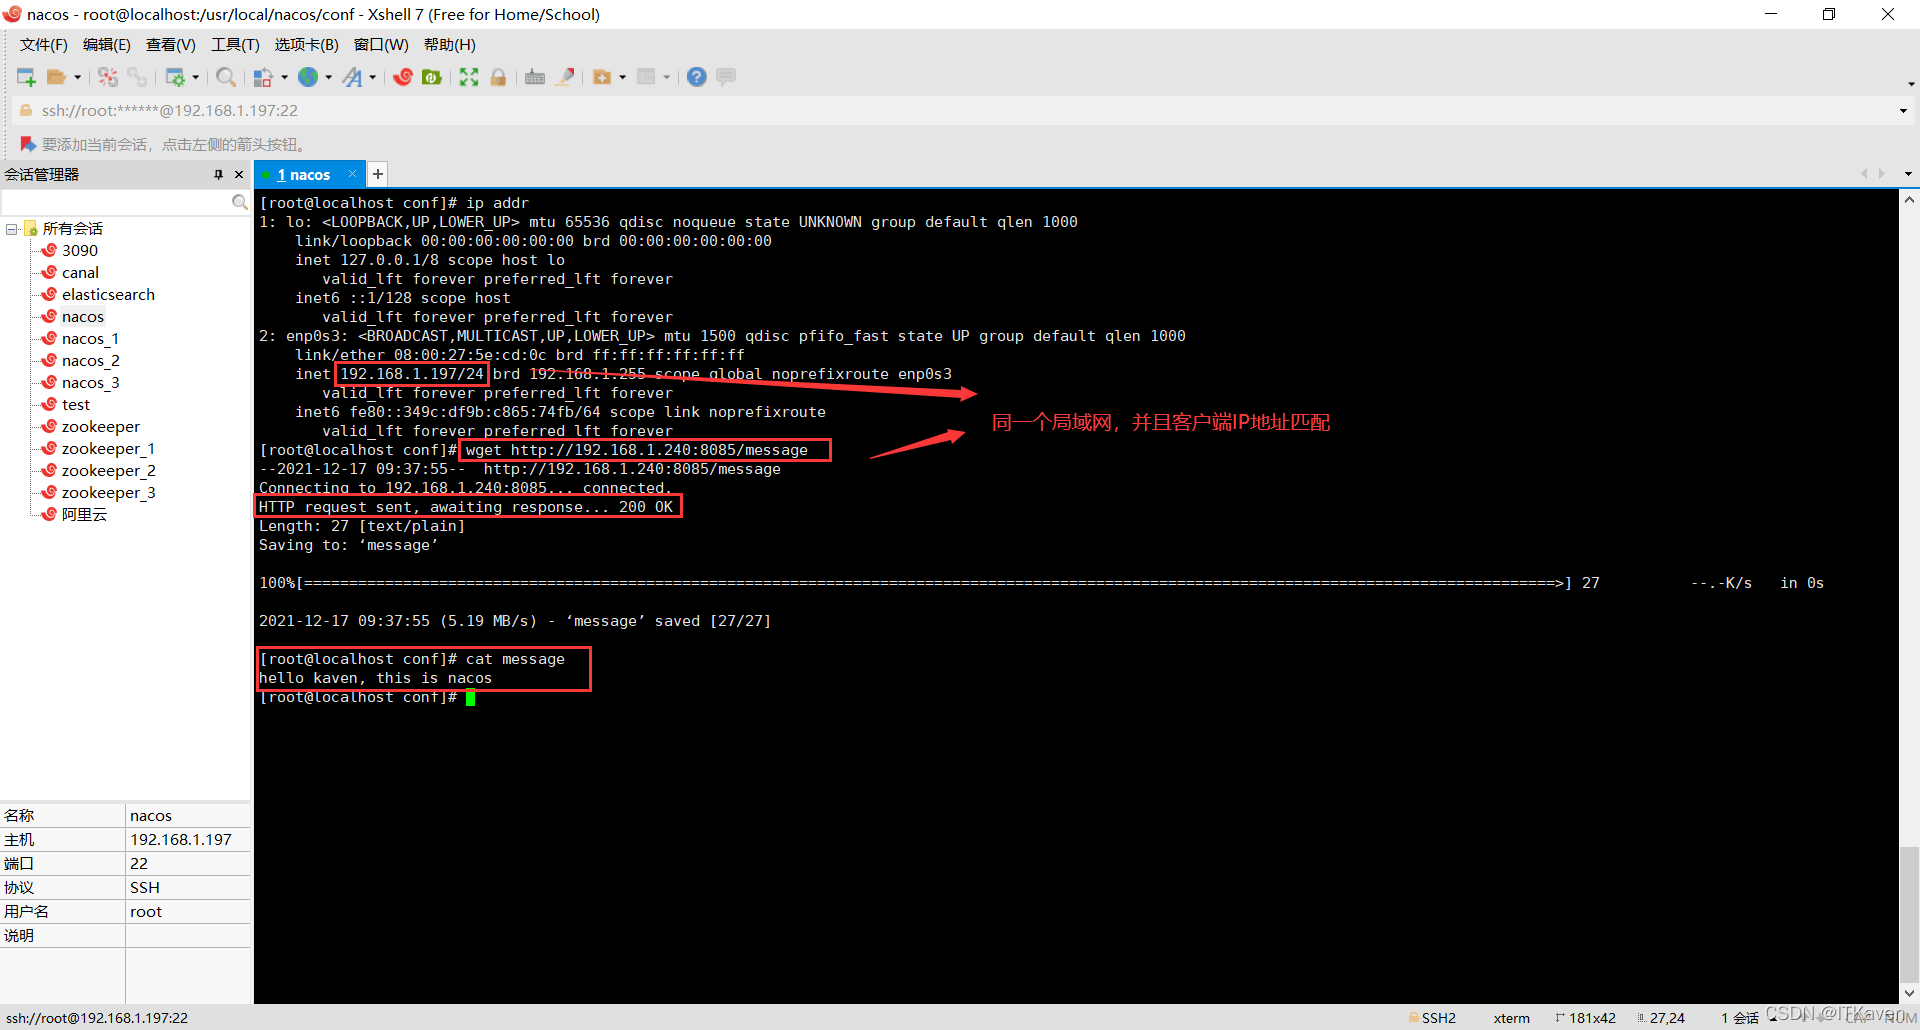
Task: Click the Find magnifier icon
Action: pos(226,77)
